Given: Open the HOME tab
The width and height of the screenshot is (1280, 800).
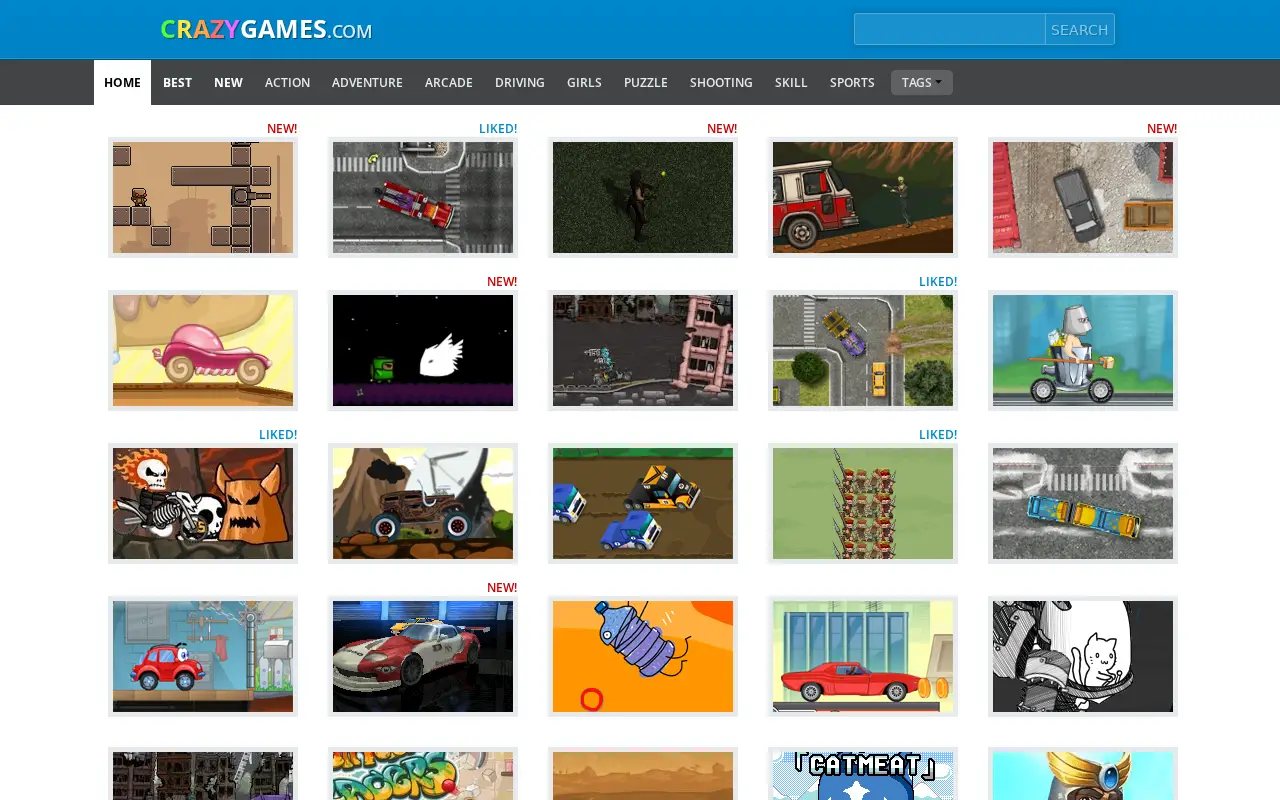Looking at the screenshot, I should (x=122, y=82).
